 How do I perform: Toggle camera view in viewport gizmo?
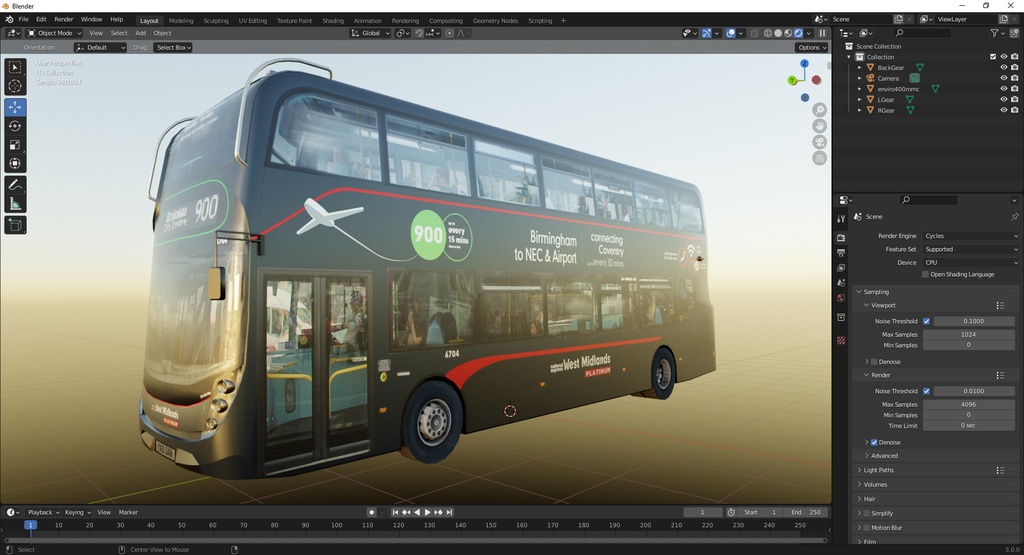pyautogui.click(x=820, y=142)
